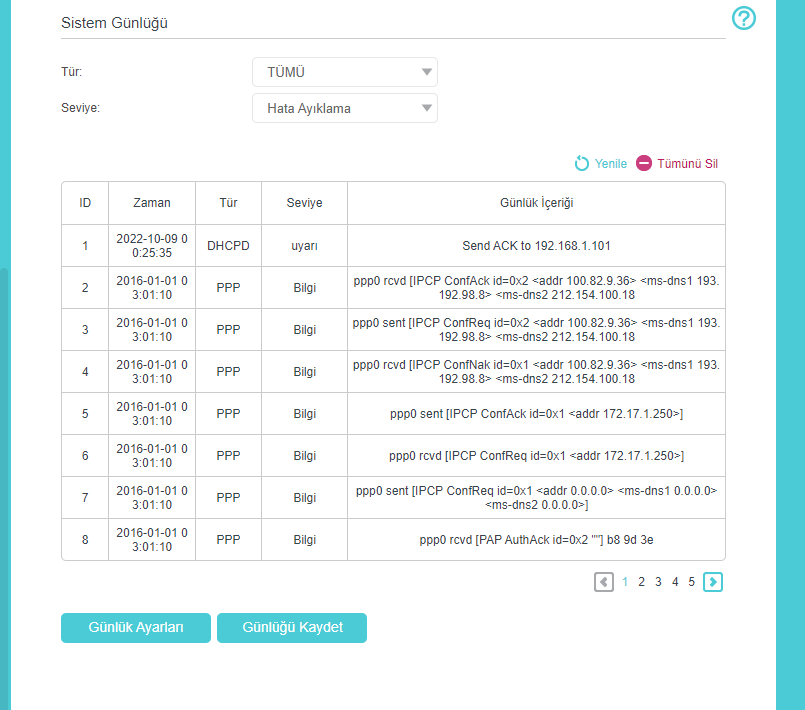
Task: Select ConfReq addr 0.0.0.0 log entry
Action: click(536, 497)
